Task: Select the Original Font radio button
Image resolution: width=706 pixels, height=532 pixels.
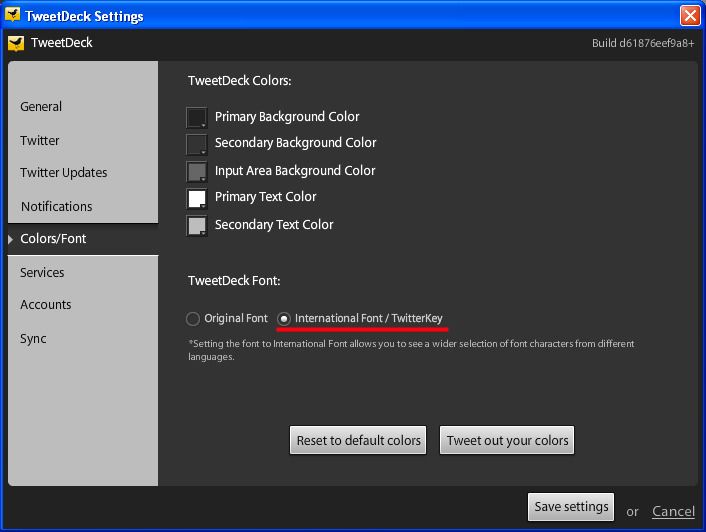Action: point(193,319)
